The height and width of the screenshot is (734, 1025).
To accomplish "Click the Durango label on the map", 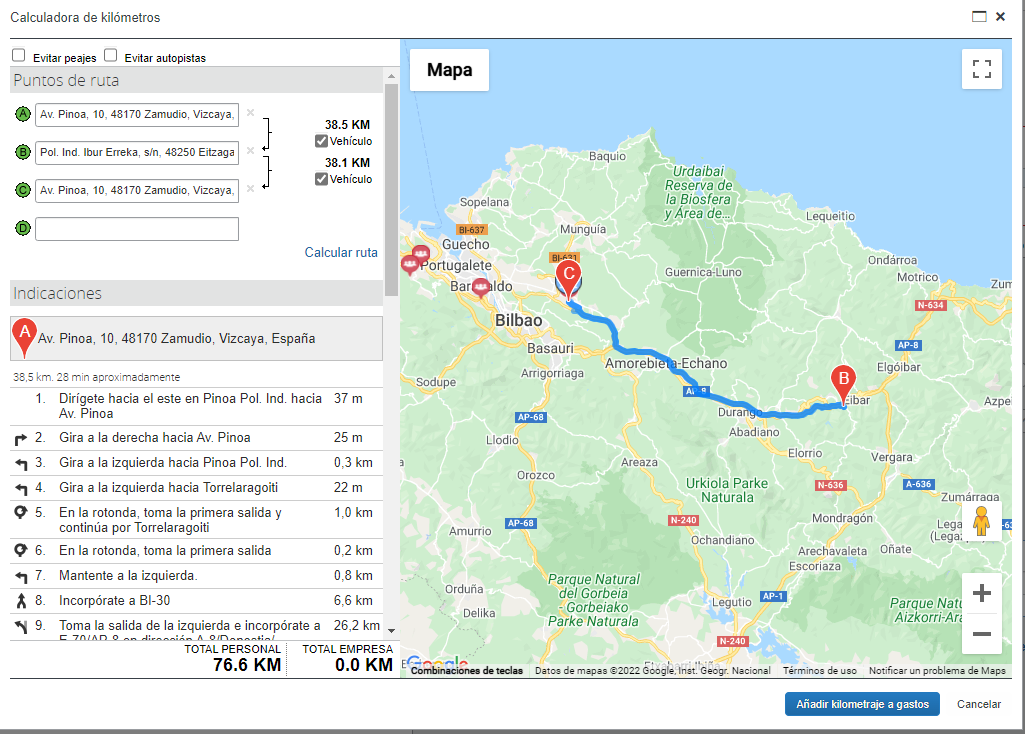I will point(739,412).
